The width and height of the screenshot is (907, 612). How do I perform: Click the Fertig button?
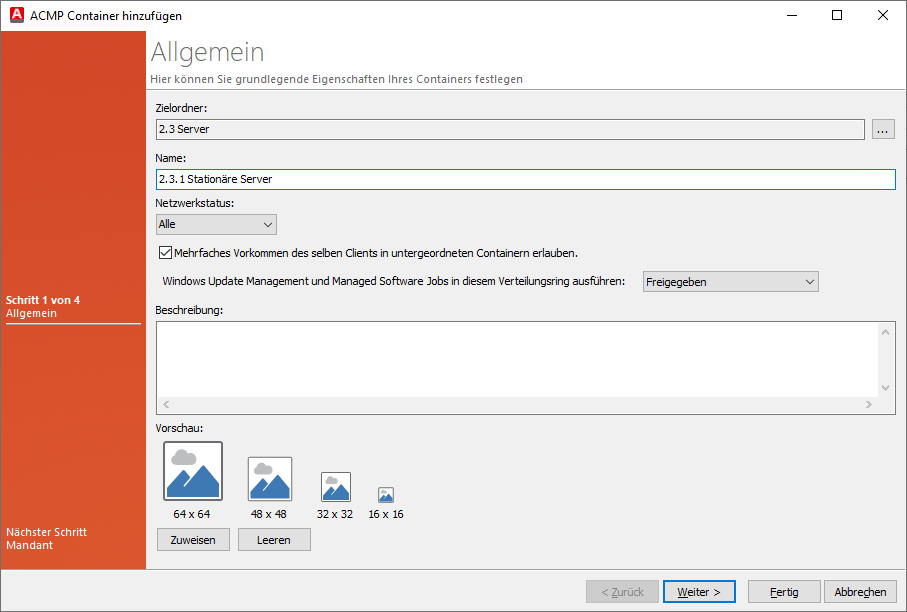(x=784, y=592)
